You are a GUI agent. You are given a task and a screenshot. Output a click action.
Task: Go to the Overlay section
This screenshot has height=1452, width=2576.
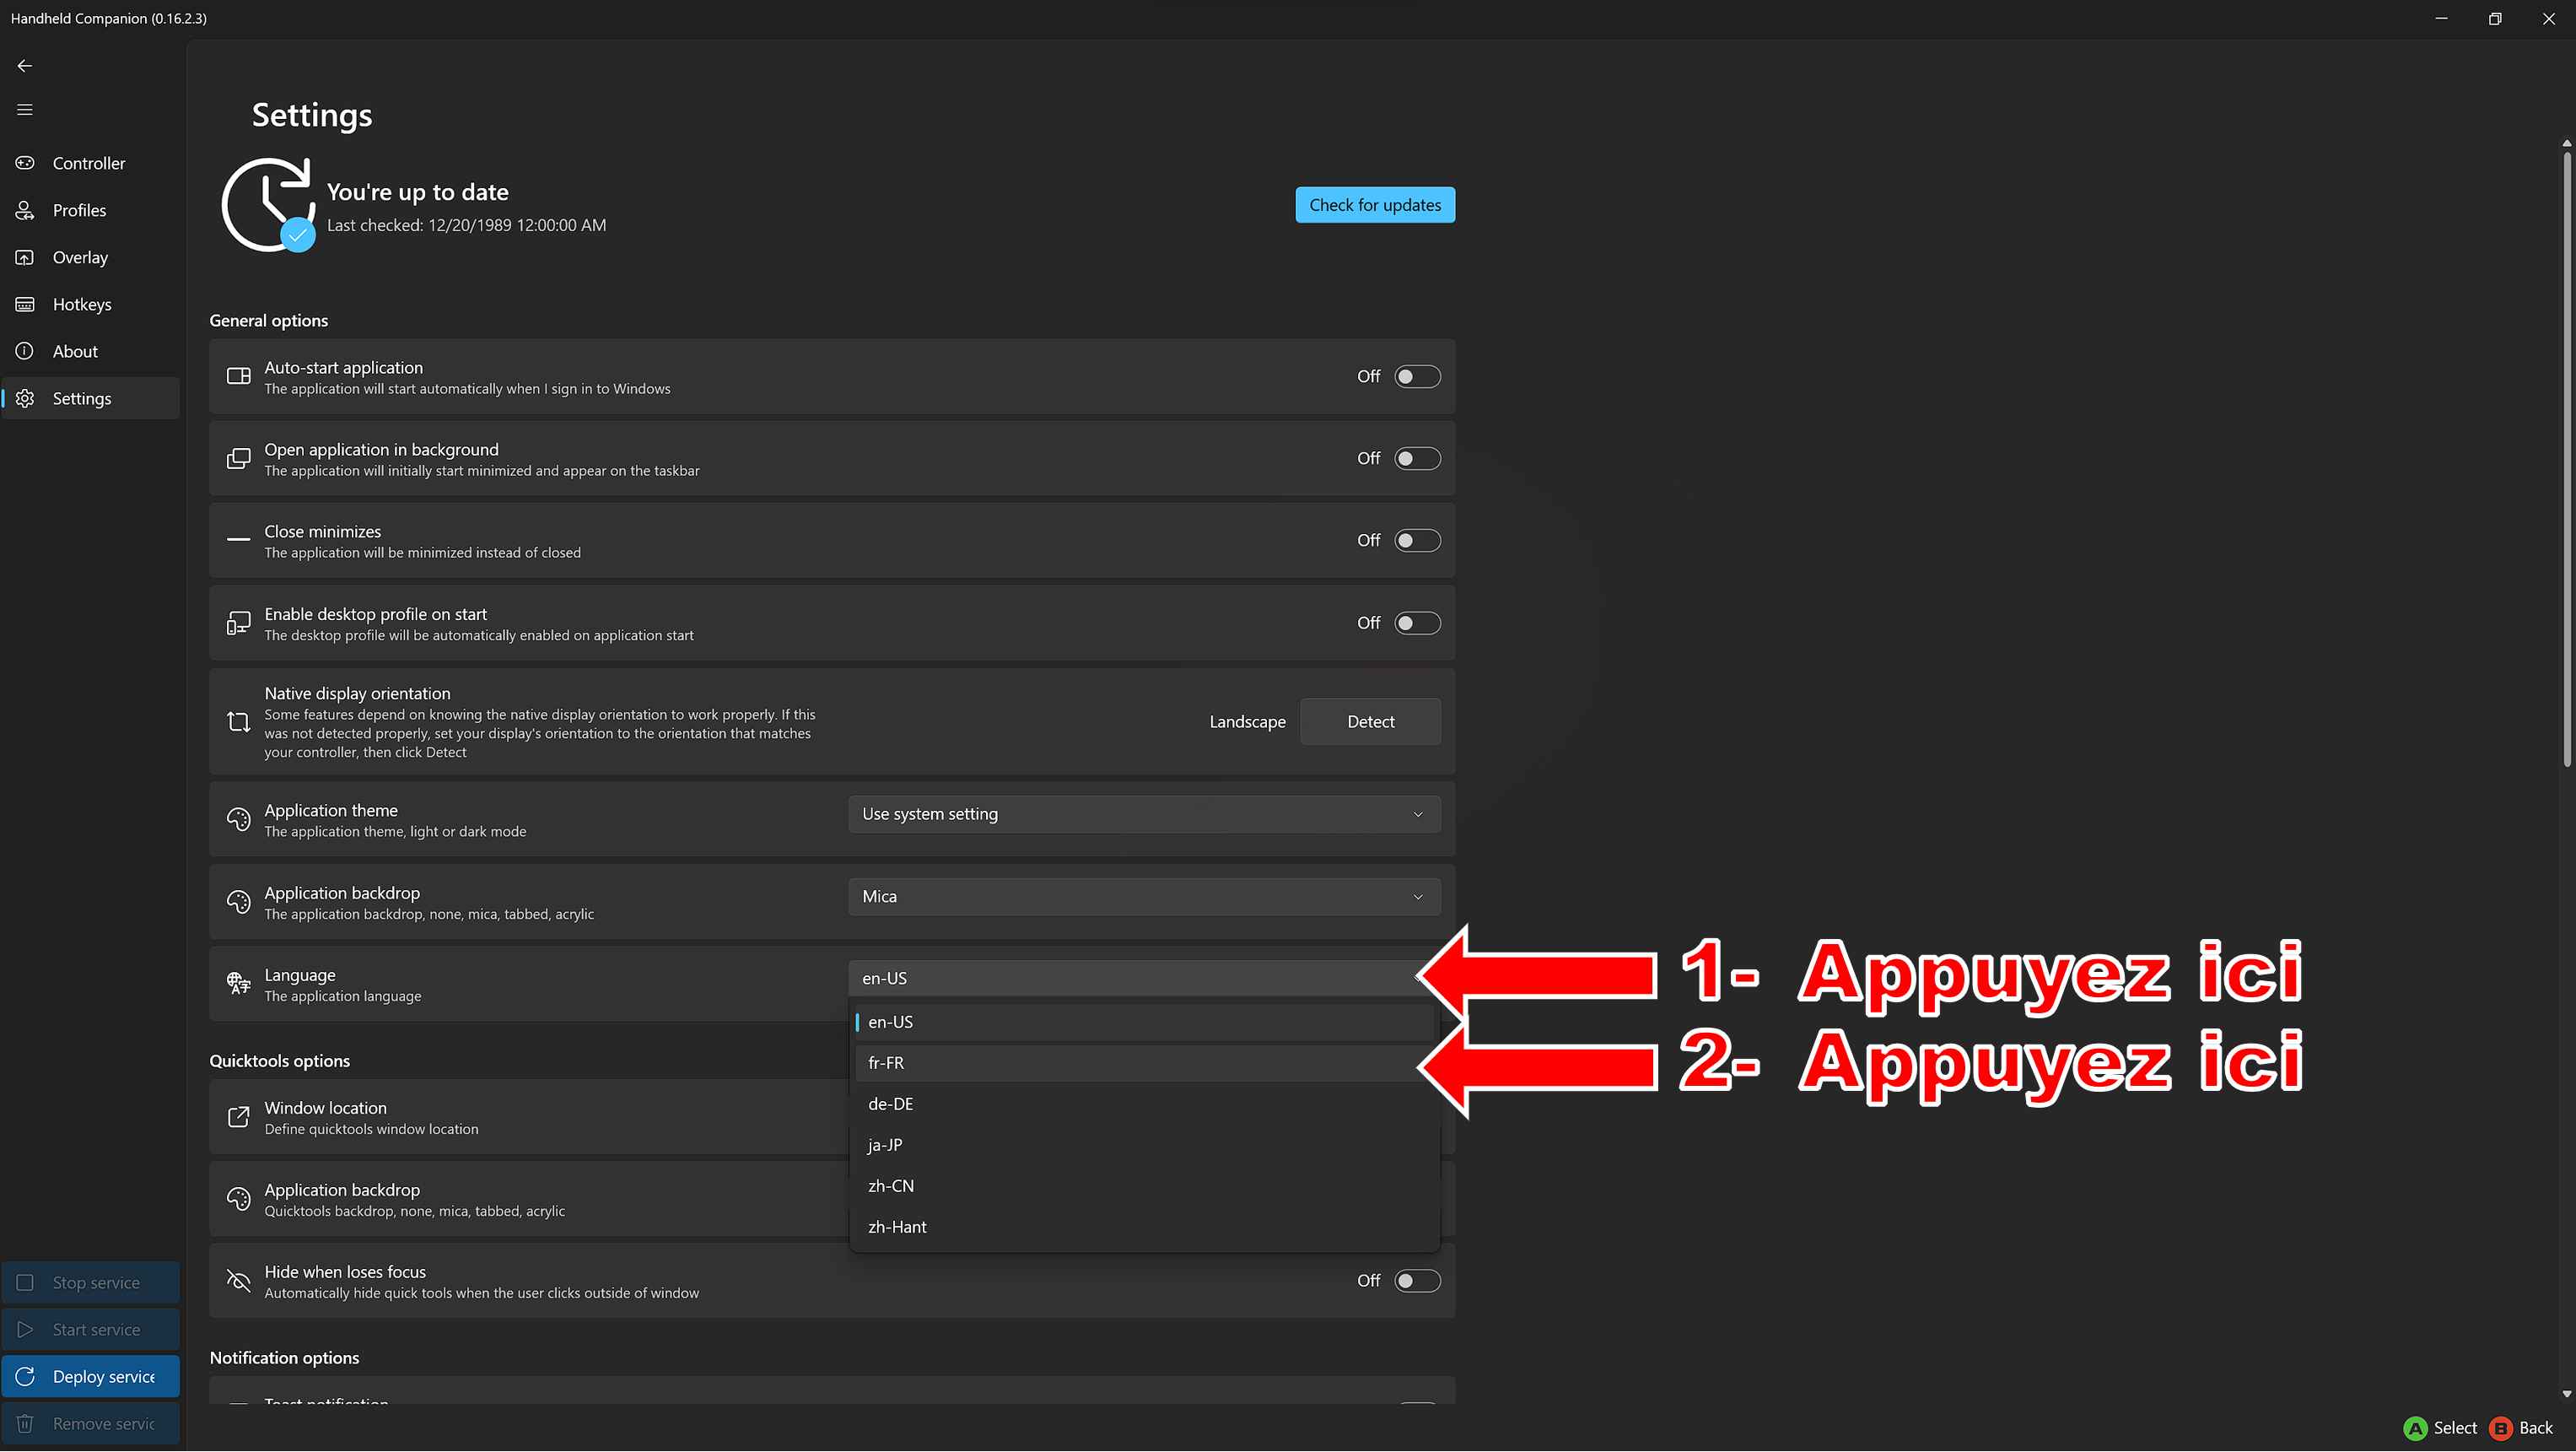point(80,257)
